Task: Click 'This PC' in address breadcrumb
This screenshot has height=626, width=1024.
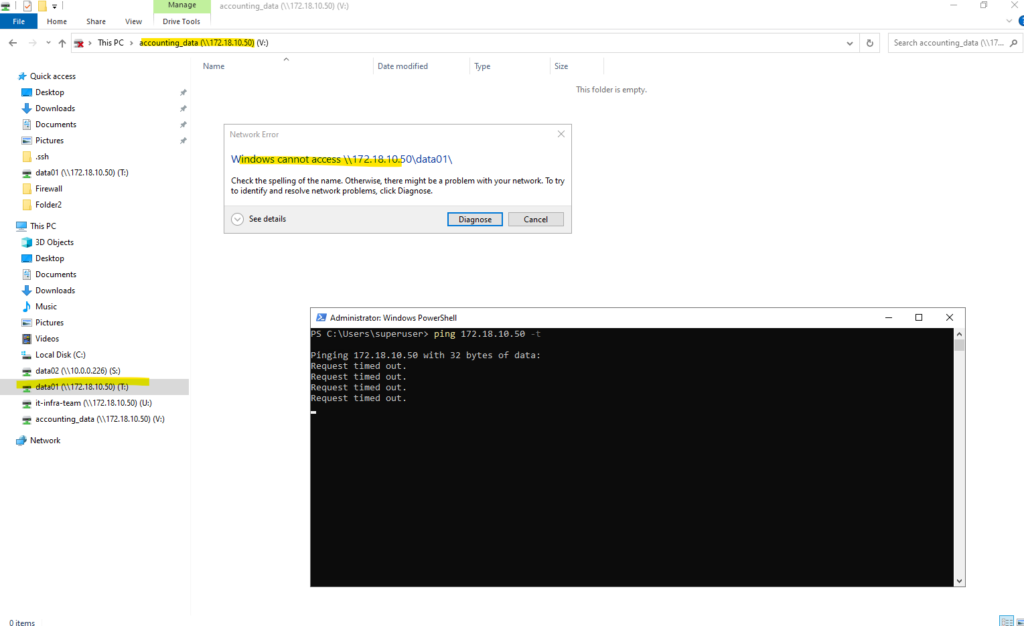Action: pos(110,43)
